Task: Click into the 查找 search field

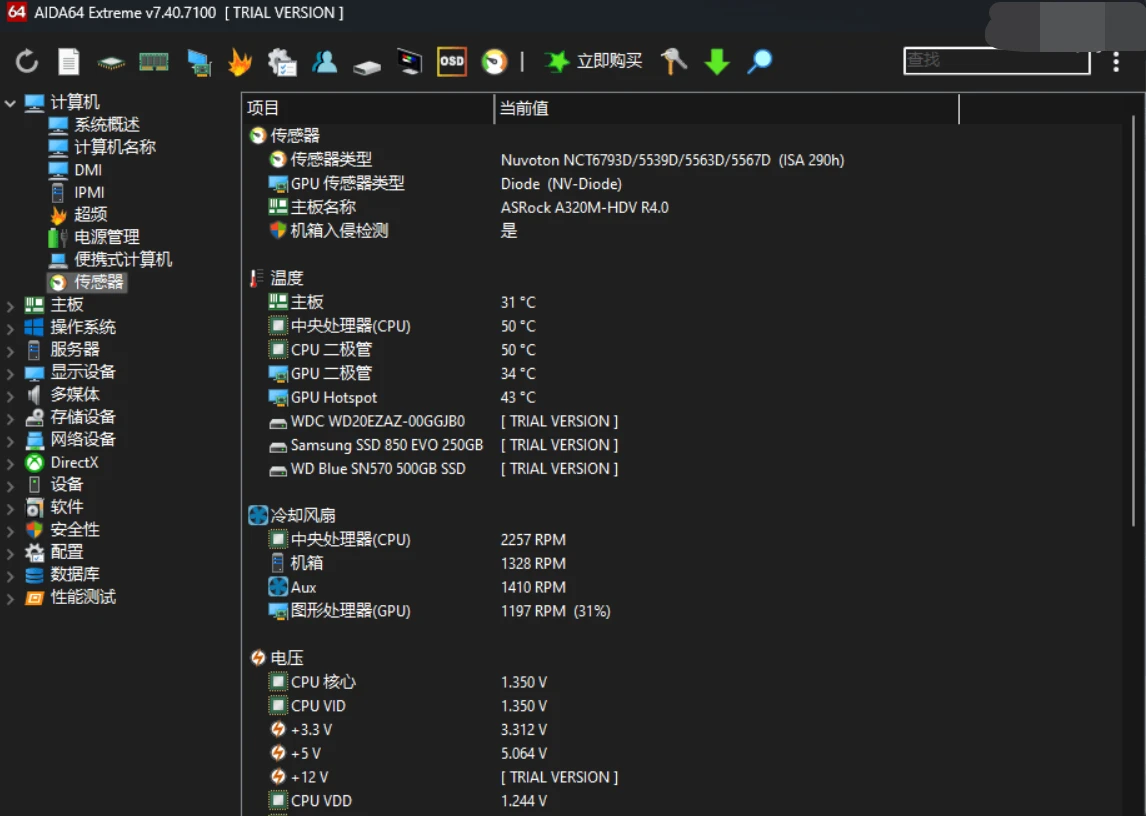Action: click(x=997, y=60)
